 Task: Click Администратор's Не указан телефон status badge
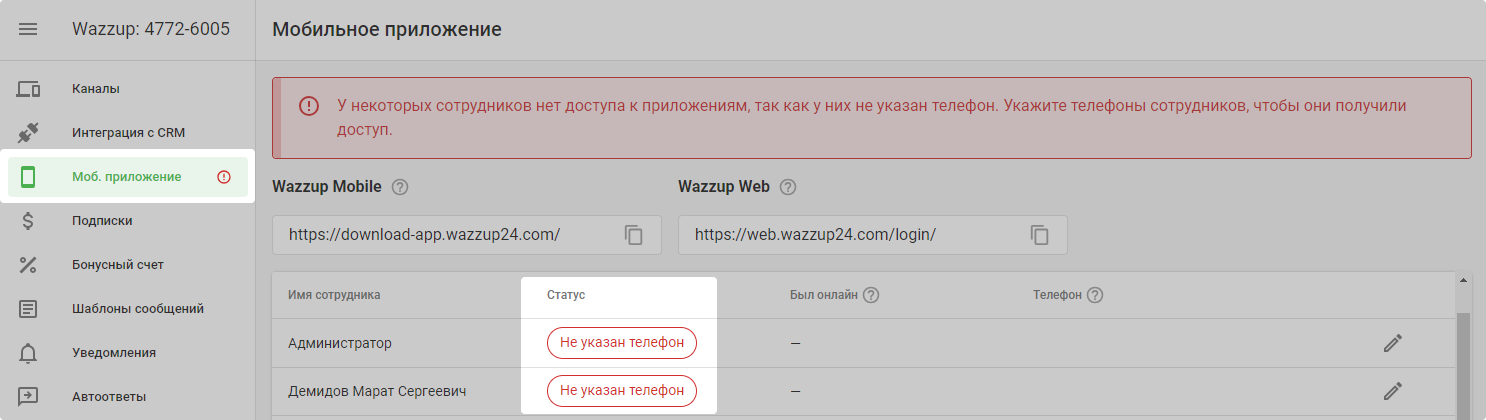621,343
